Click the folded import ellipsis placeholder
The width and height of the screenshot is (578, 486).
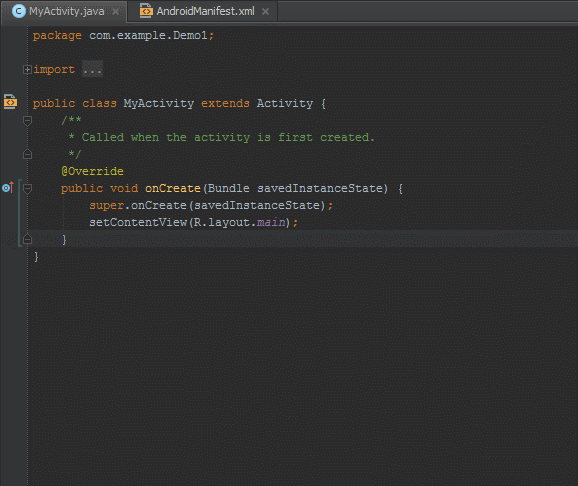coord(92,69)
